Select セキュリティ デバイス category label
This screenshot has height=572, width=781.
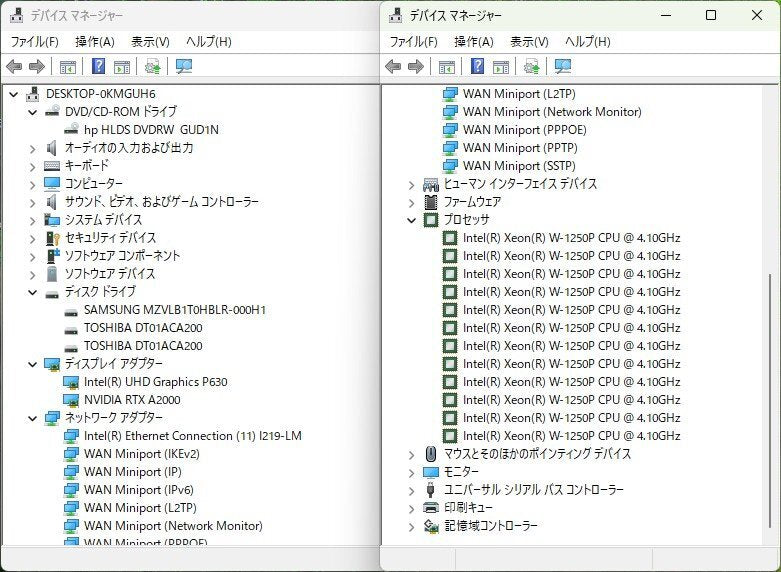[x=110, y=238]
